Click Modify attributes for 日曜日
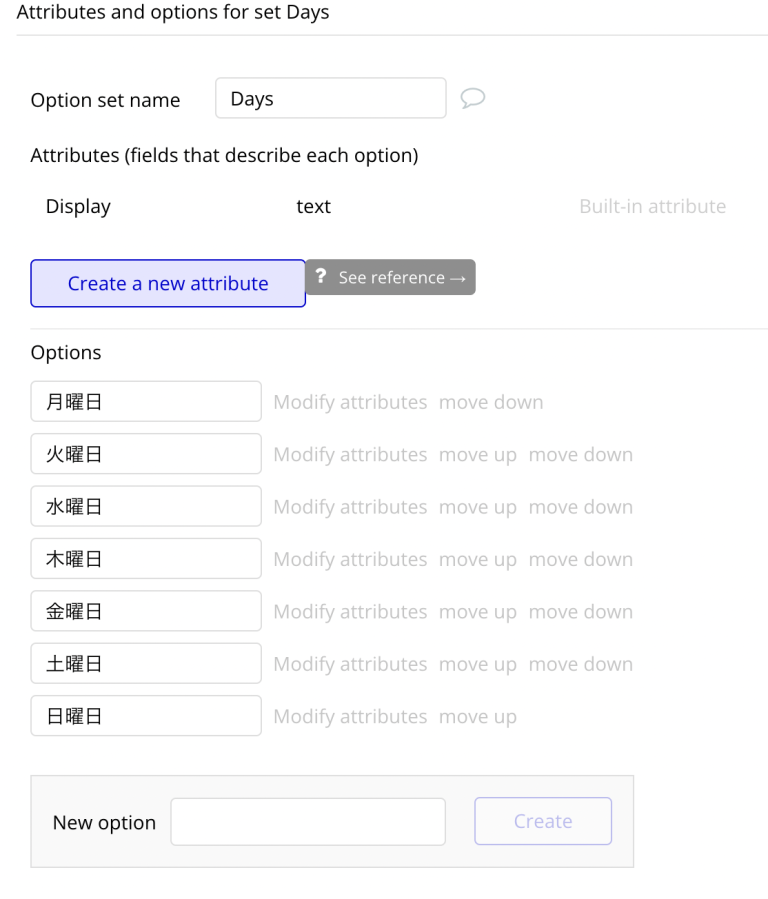This screenshot has height=899, width=768. point(350,716)
